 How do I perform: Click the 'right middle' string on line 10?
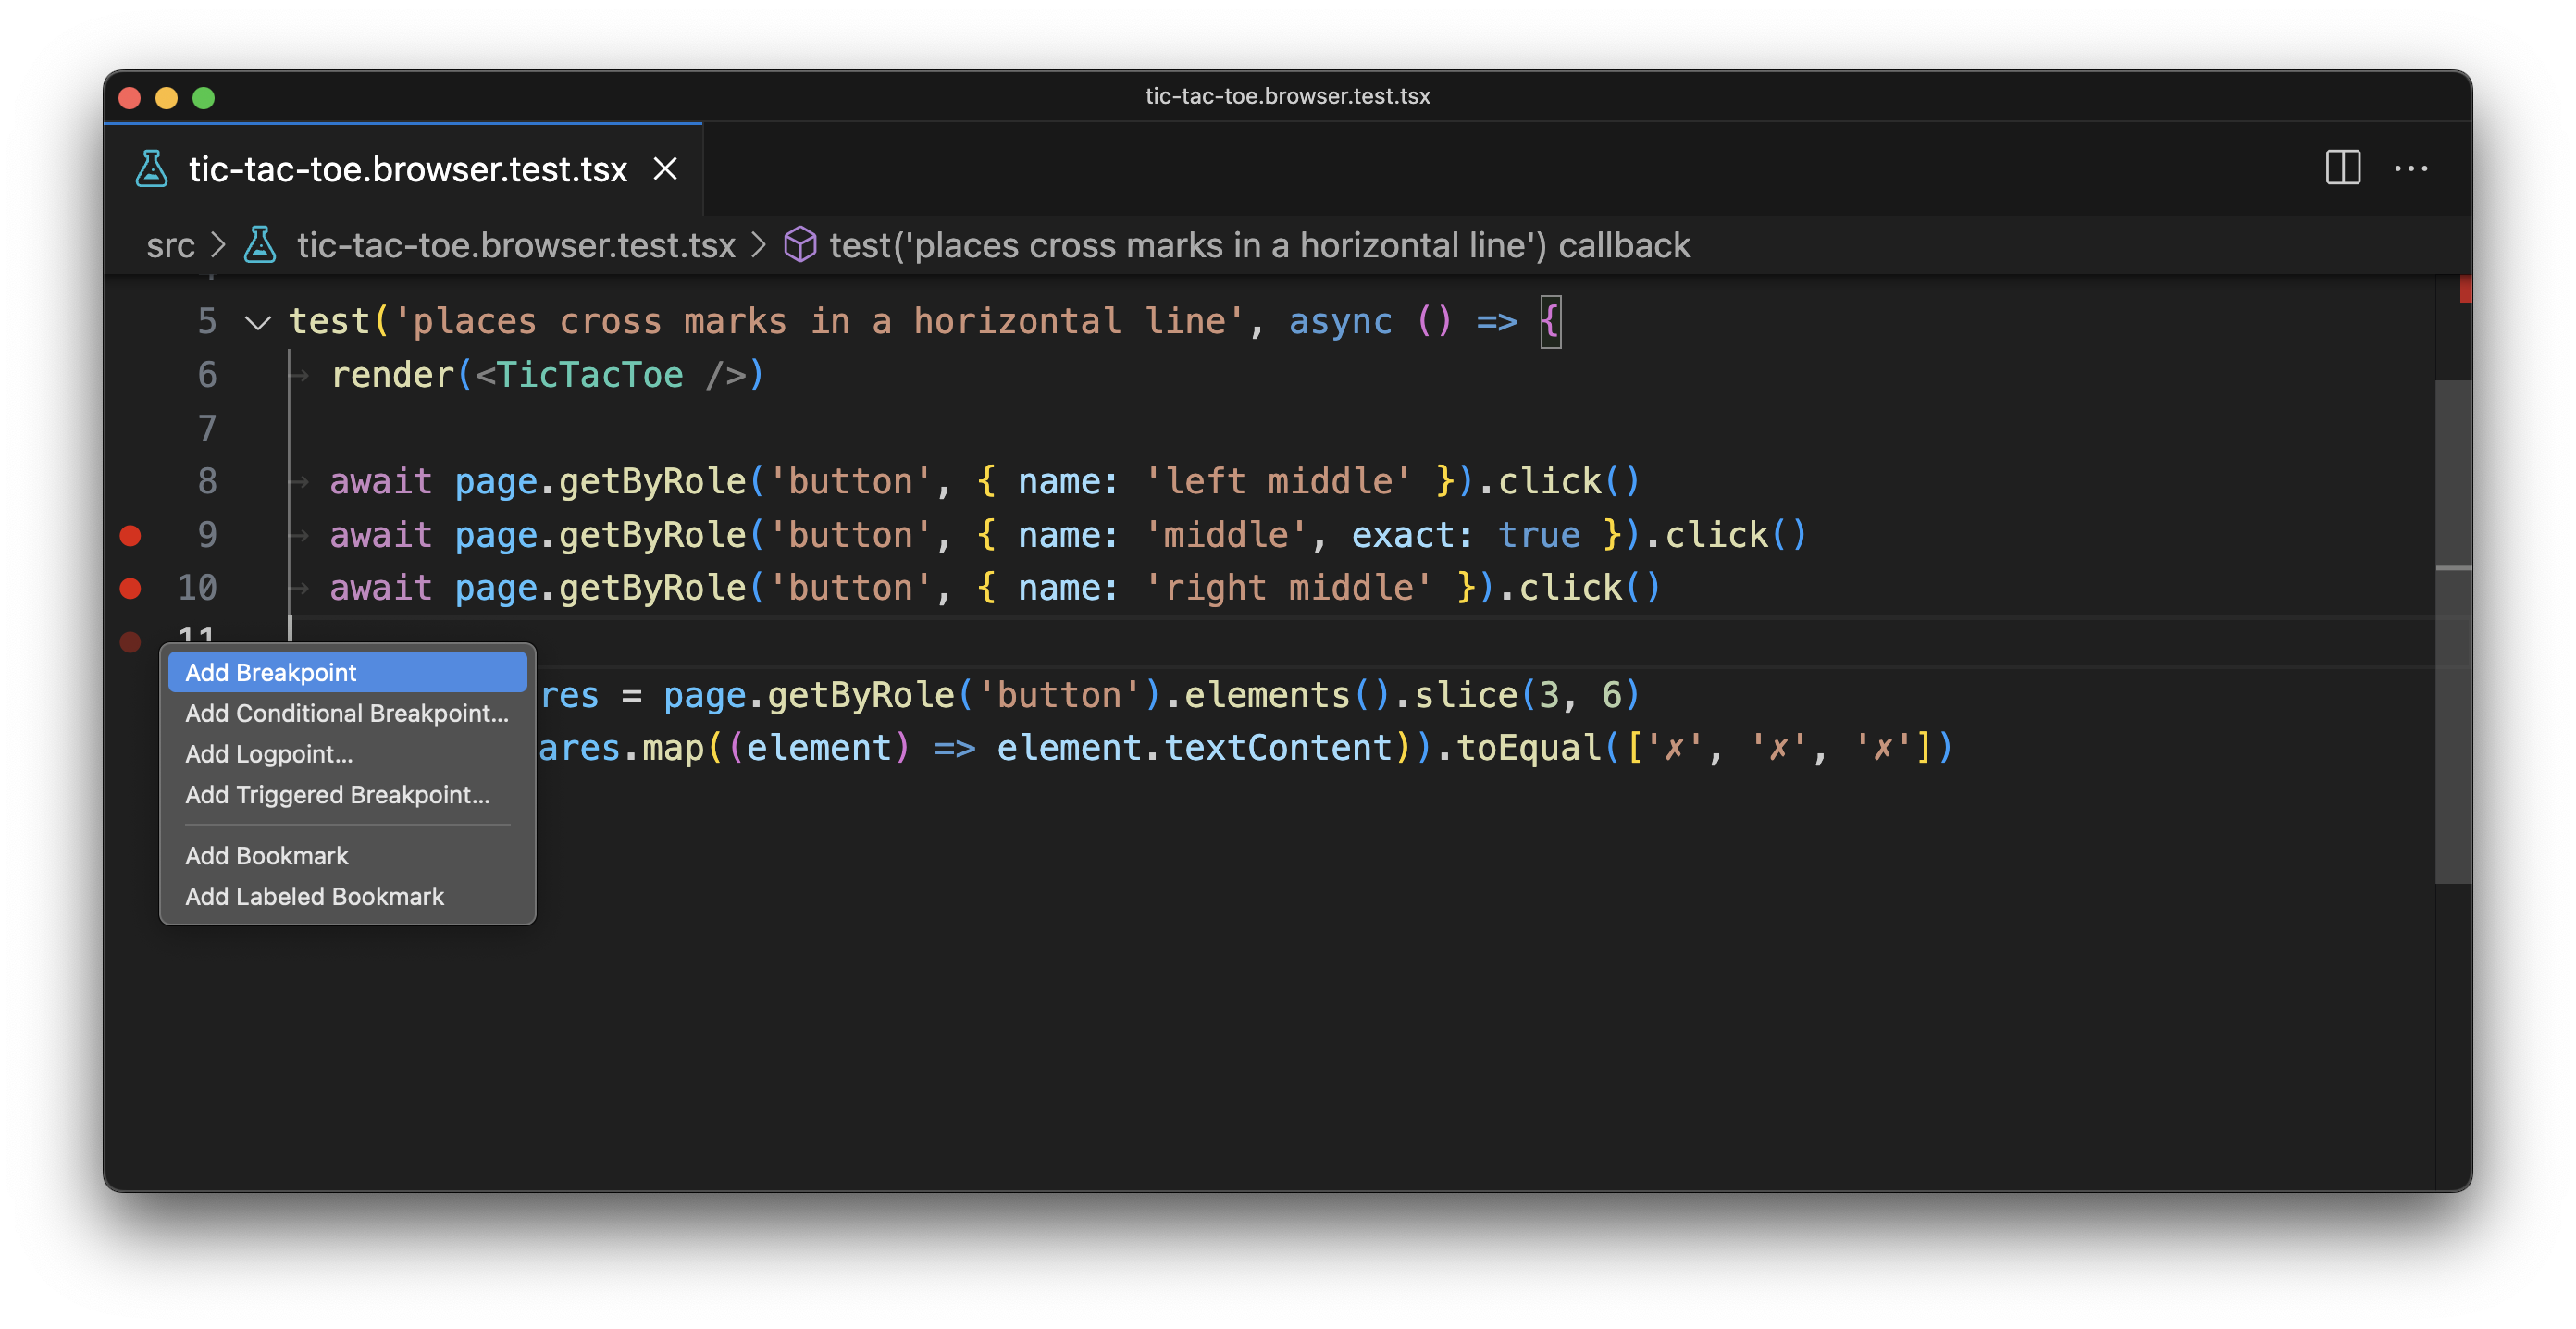[x=1288, y=588]
